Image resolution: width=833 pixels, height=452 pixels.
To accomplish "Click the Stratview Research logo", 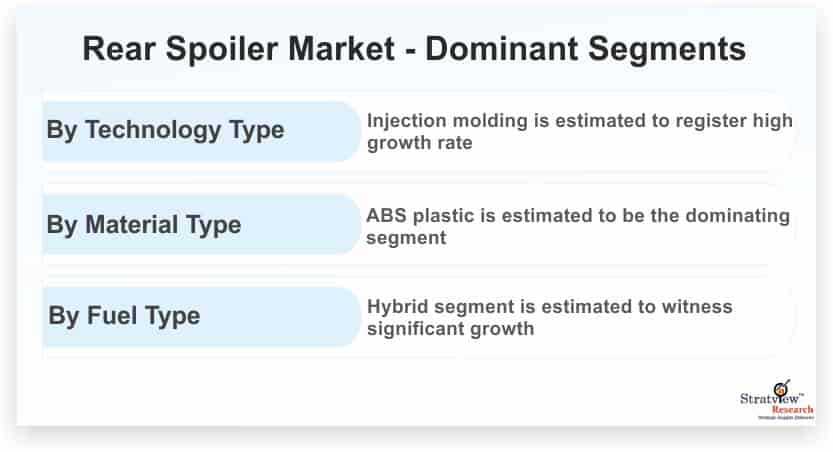I will 777,400.
